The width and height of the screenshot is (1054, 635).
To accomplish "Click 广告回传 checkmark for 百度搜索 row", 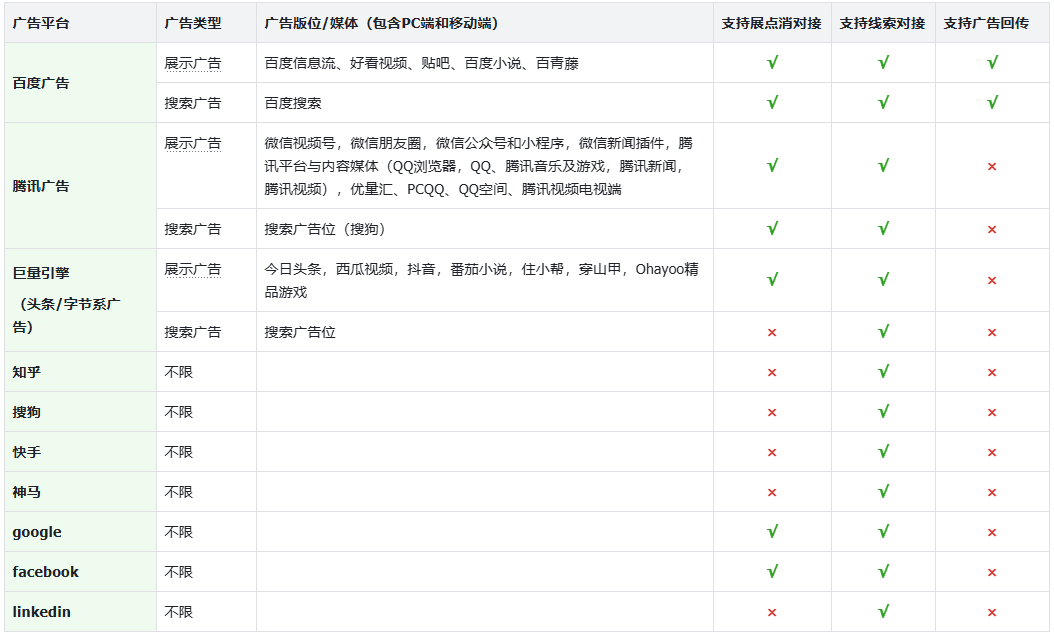I will pyautogui.click(x=992, y=102).
